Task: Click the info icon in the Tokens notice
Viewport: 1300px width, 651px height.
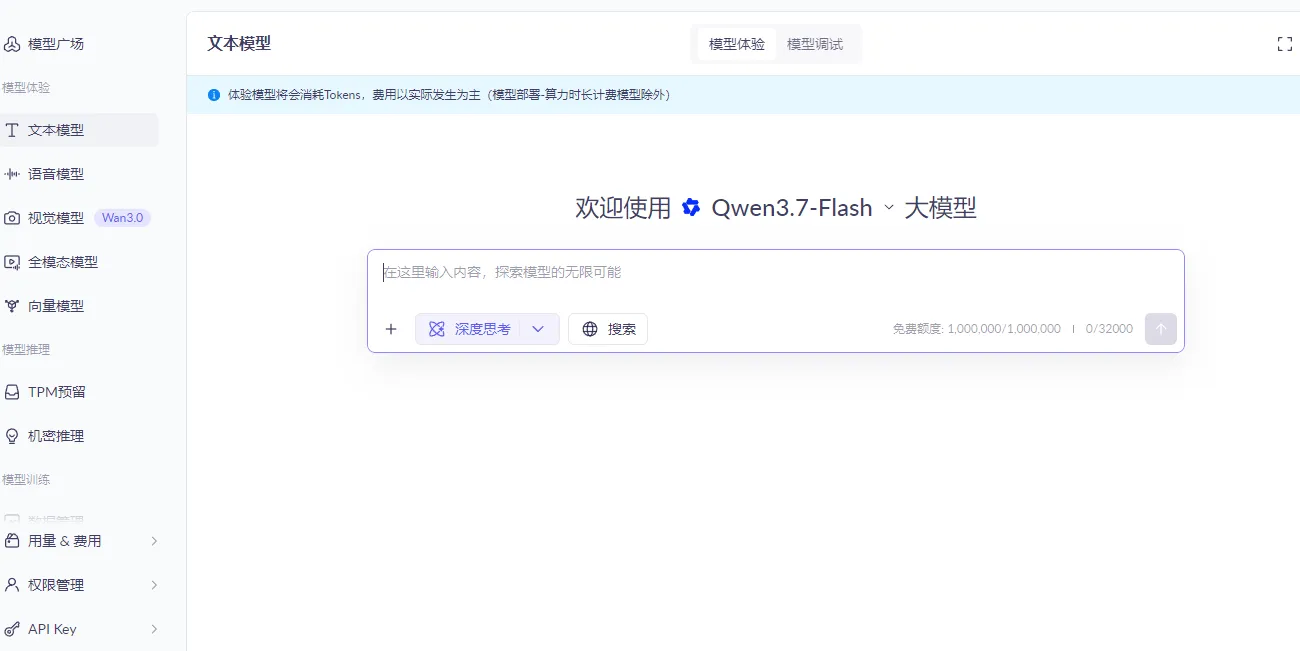Action: click(x=214, y=95)
